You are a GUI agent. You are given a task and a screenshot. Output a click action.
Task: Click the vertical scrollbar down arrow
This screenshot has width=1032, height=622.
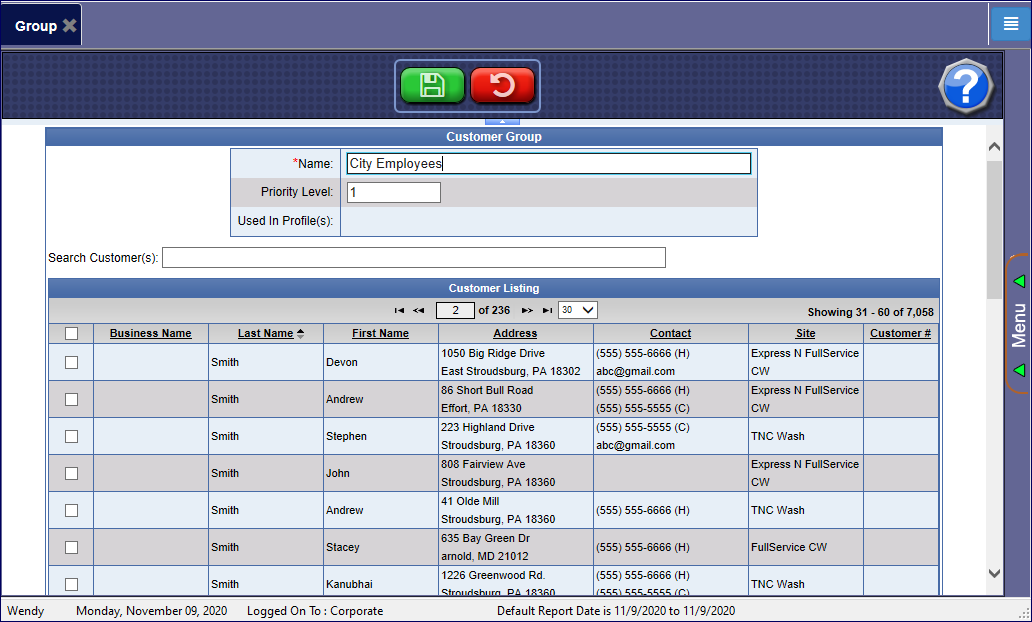point(994,573)
